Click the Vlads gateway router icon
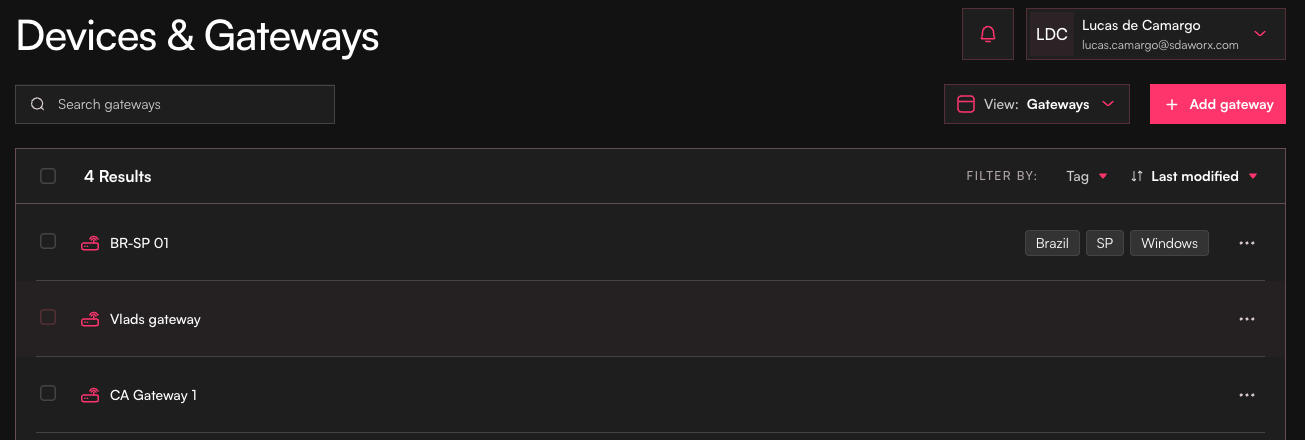Screen dimensions: 1305x440 [x=90, y=319]
